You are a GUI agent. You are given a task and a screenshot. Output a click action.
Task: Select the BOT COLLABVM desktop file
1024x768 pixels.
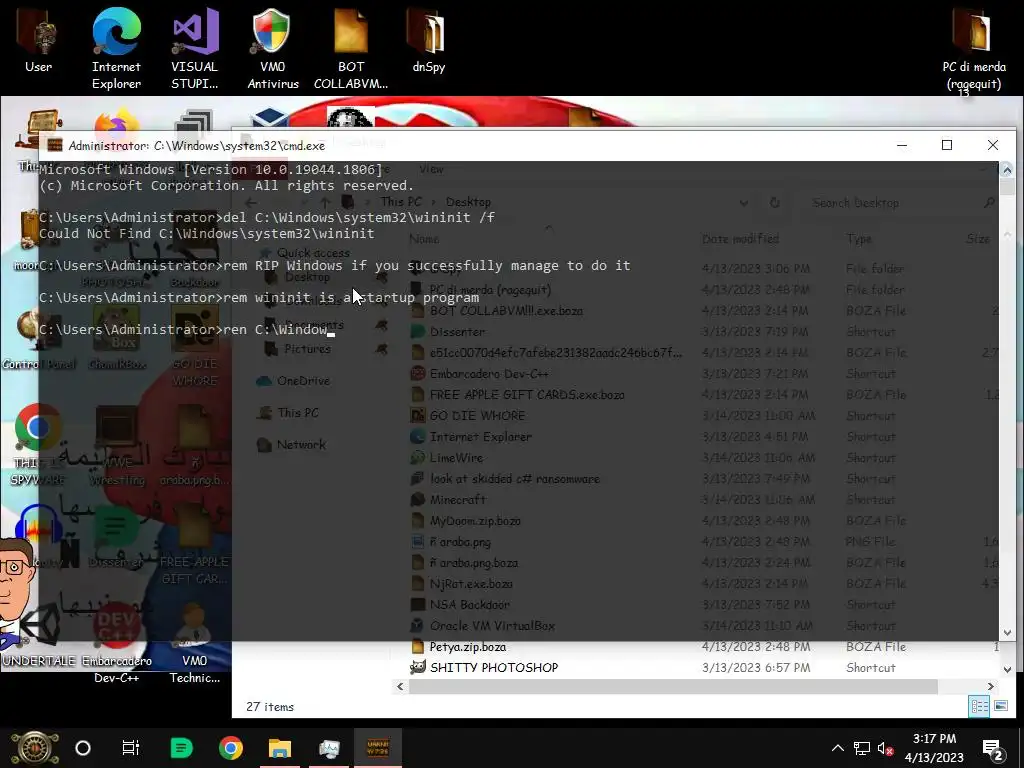(x=351, y=47)
